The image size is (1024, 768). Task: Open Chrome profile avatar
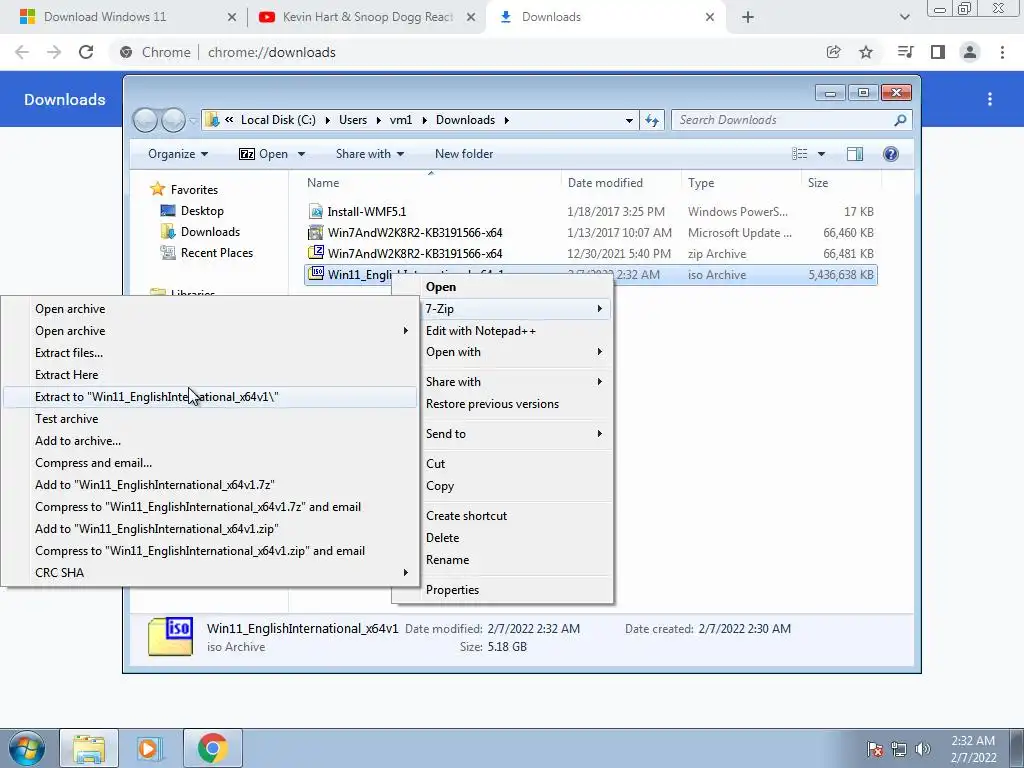970,52
